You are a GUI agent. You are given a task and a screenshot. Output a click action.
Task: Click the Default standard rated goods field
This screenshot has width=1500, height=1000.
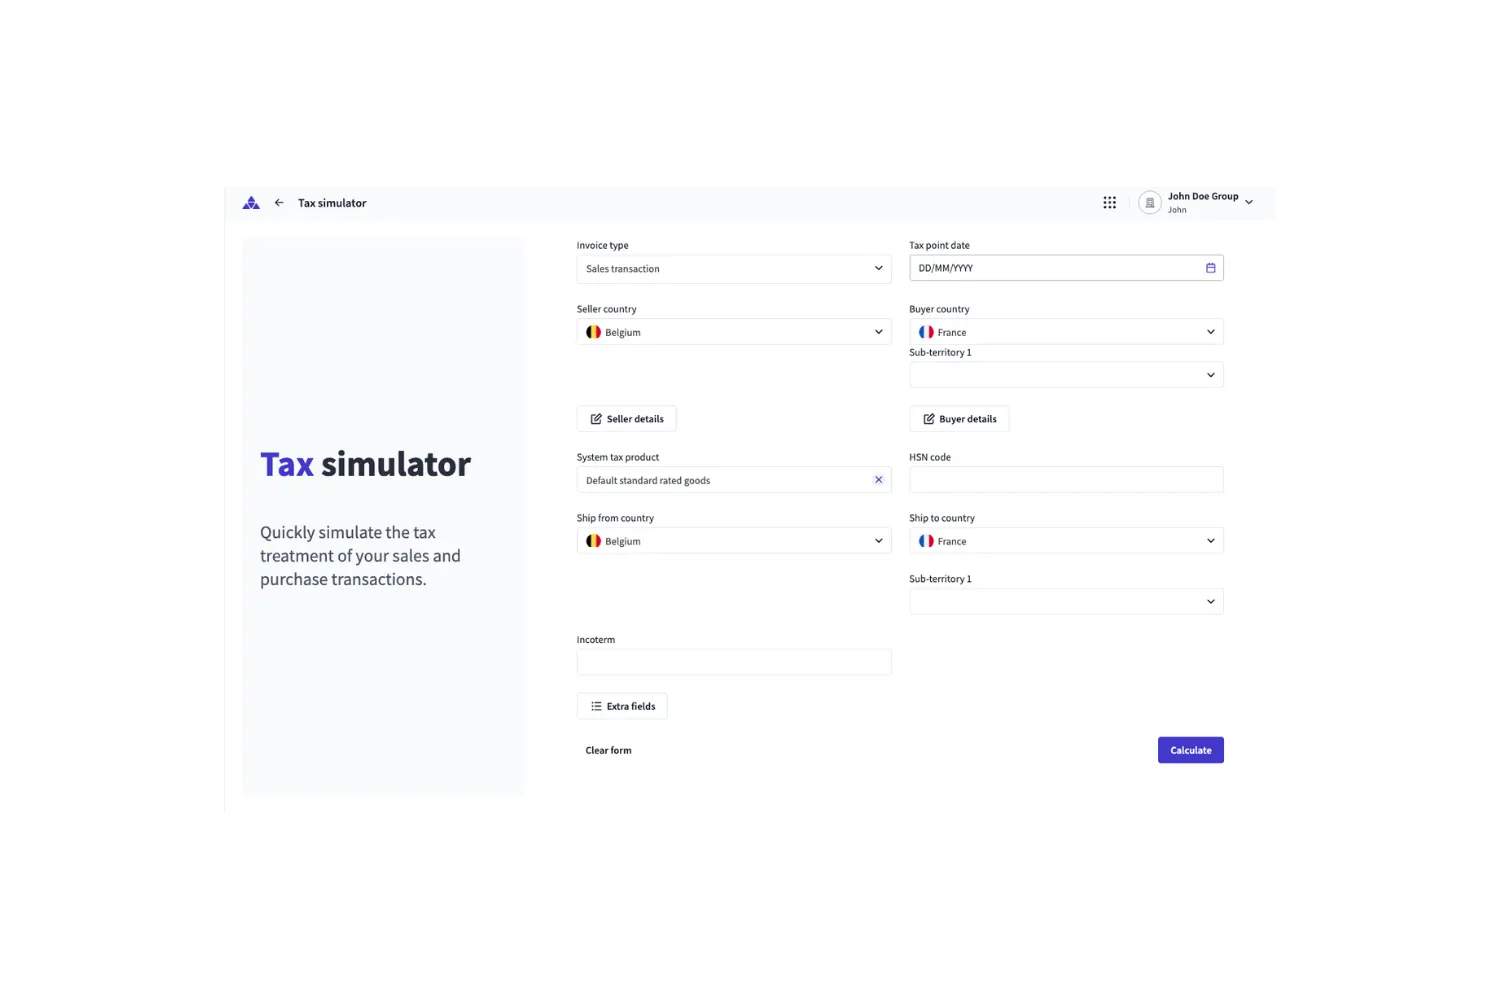click(x=734, y=480)
